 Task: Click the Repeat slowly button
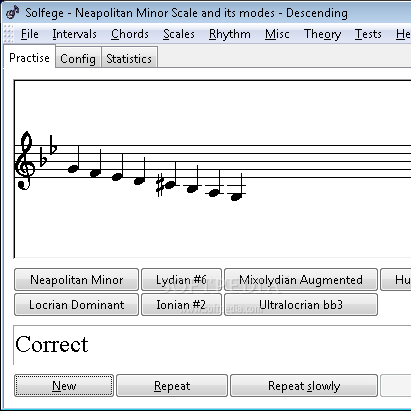pos(304,386)
